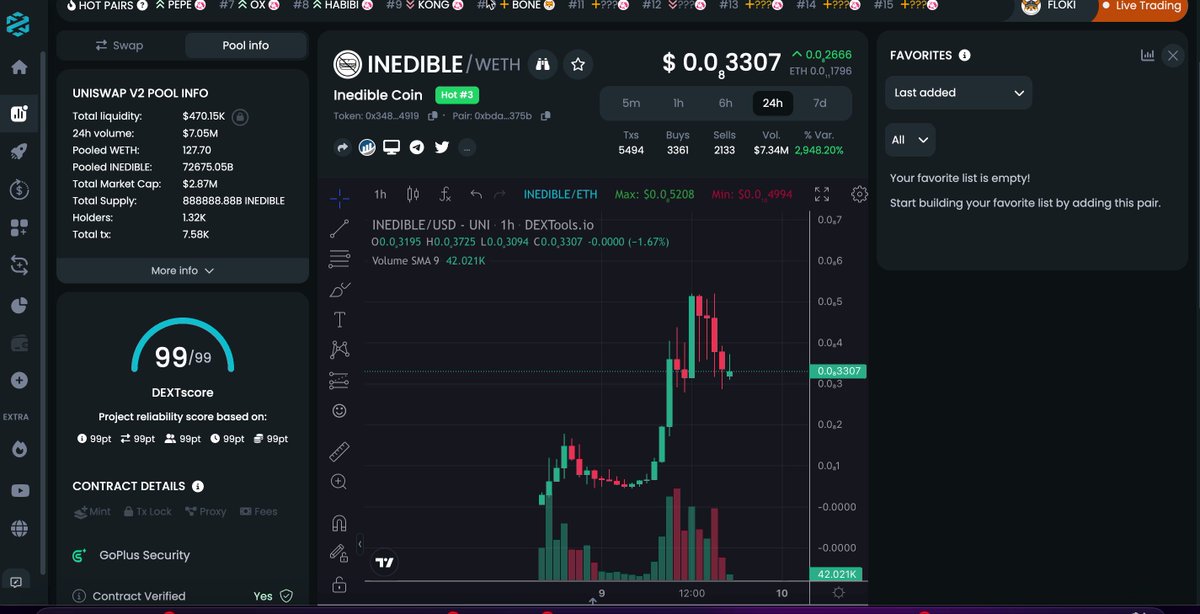Select the brush drawing tool

click(x=339, y=290)
